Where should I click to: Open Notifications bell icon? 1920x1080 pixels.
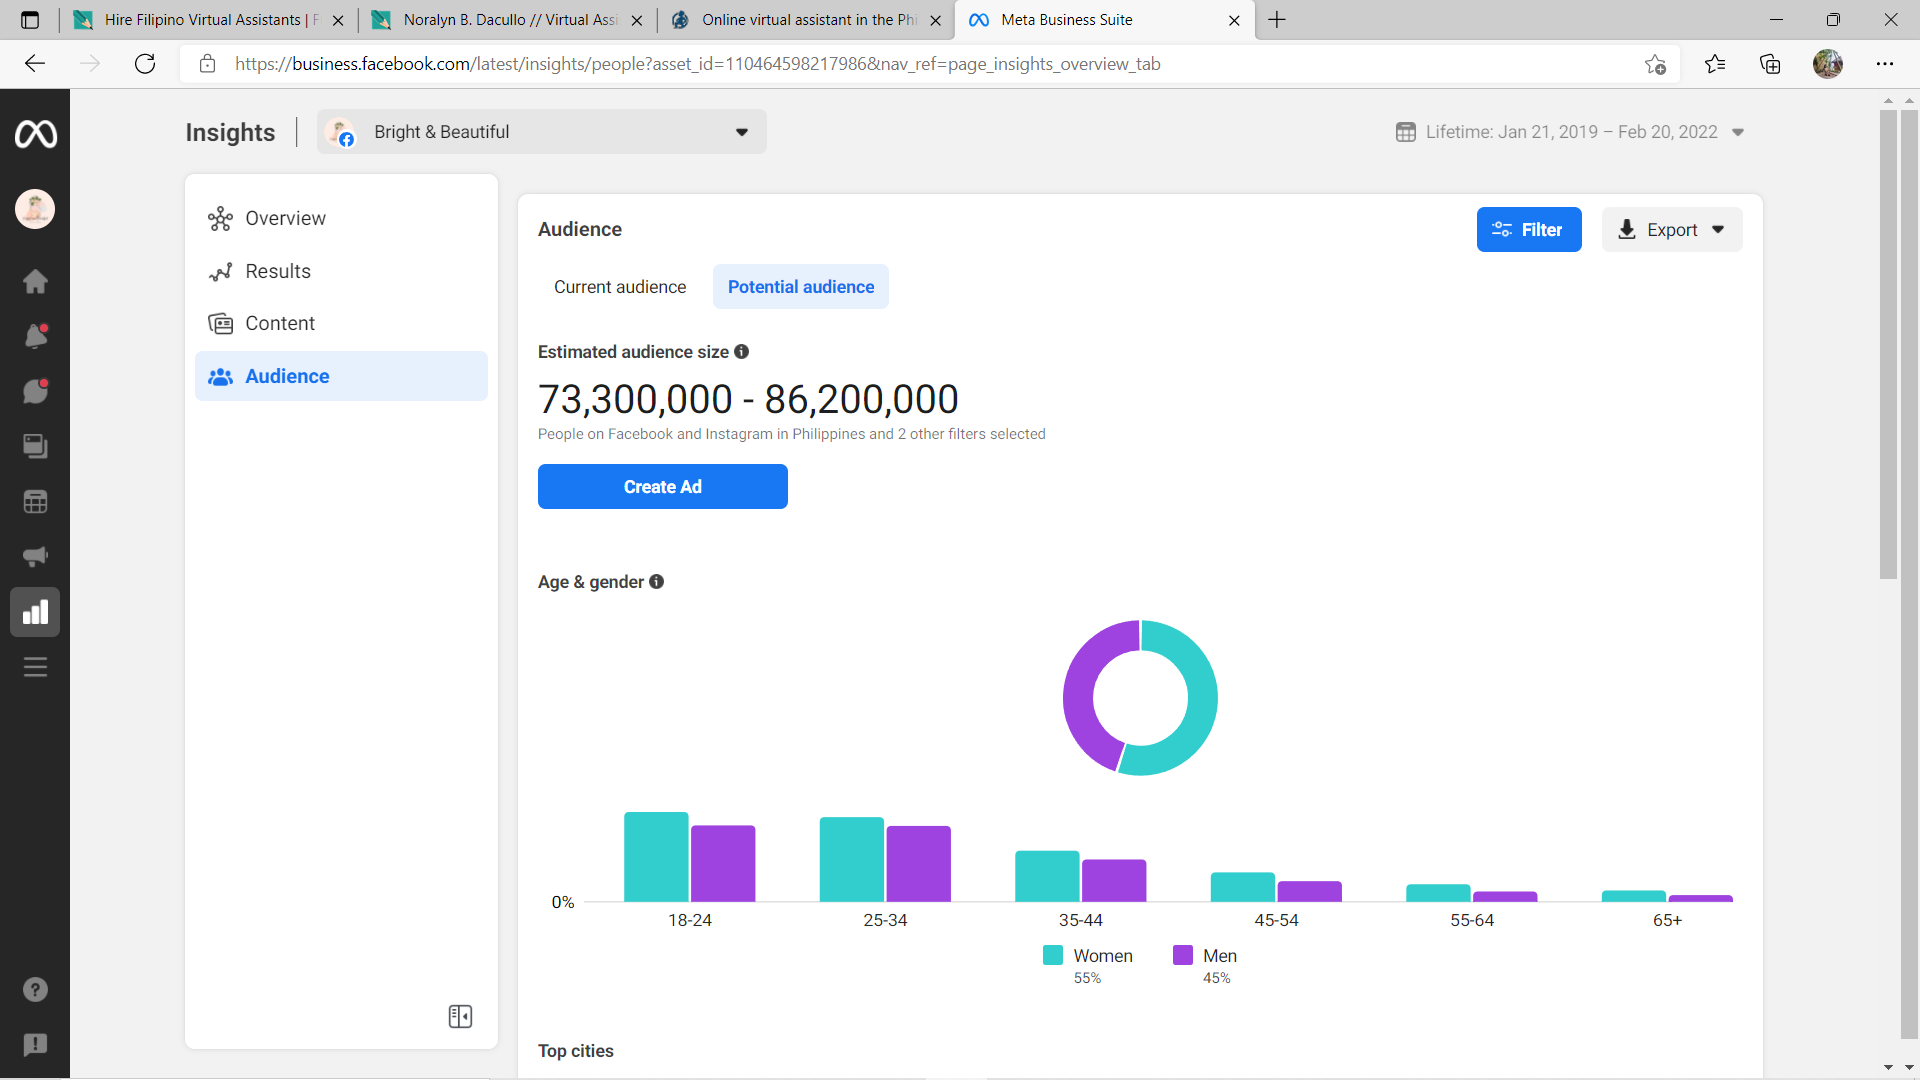35,336
